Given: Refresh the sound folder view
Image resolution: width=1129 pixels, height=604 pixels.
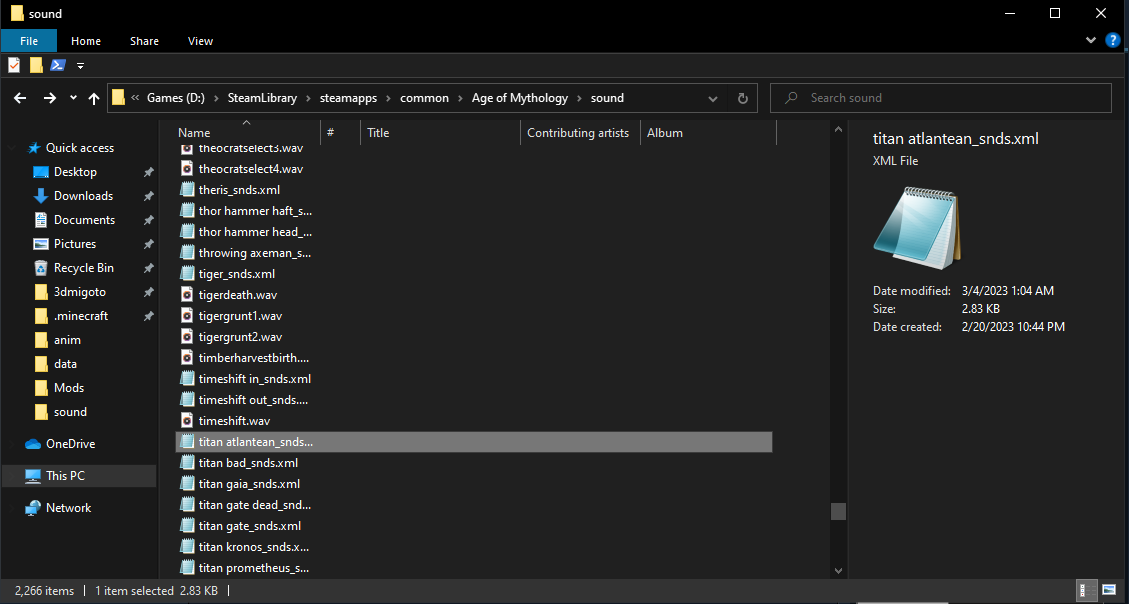Looking at the screenshot, I should [743, 98].
